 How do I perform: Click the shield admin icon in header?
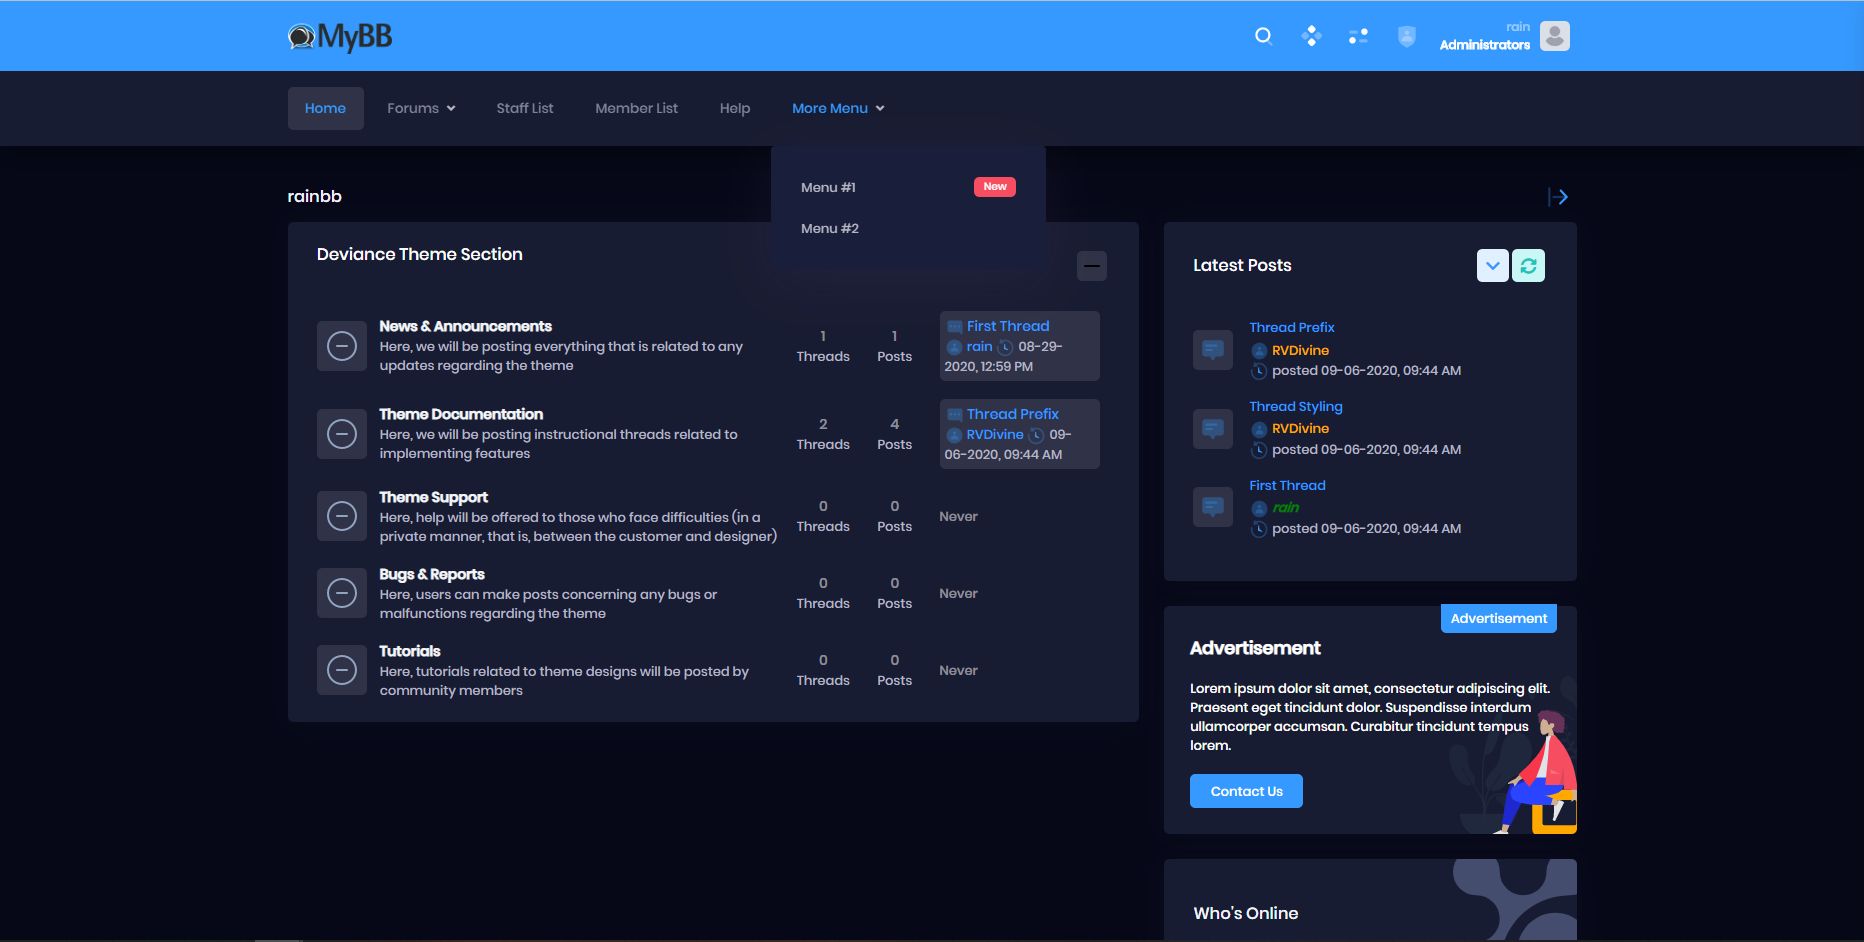pos(1406,37)
